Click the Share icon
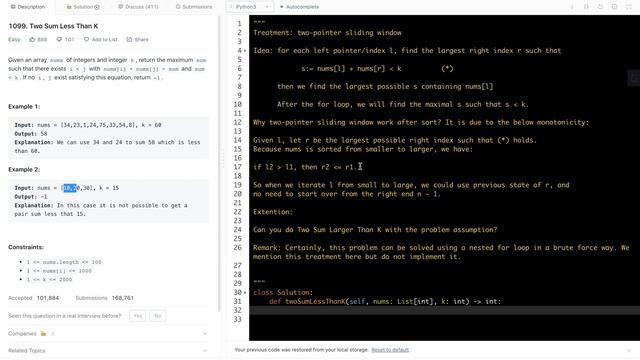Viewport: 640px width, 360px height. [x=129, y=40]
